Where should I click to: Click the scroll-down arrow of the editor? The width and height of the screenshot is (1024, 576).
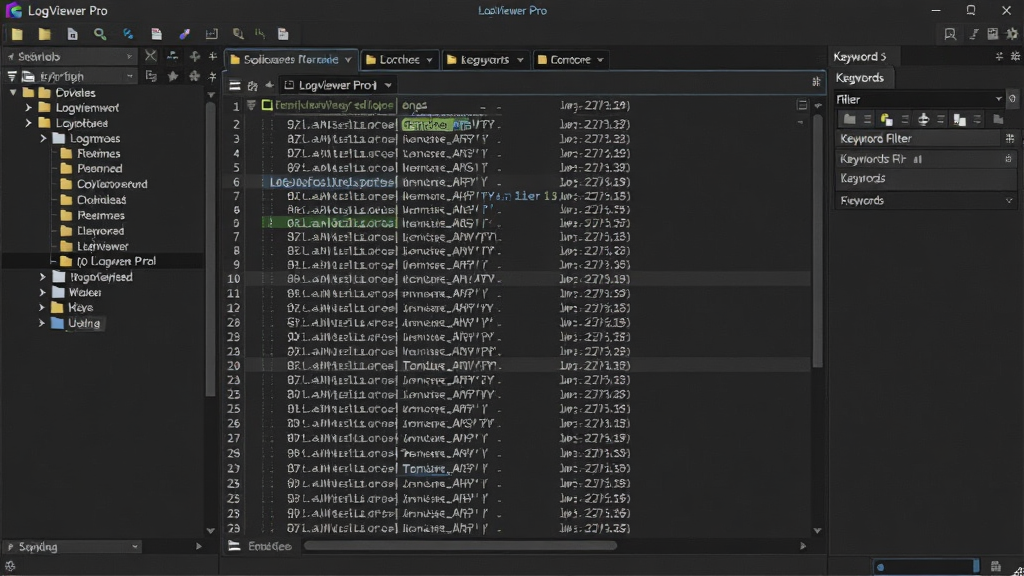tap(817, 531)
